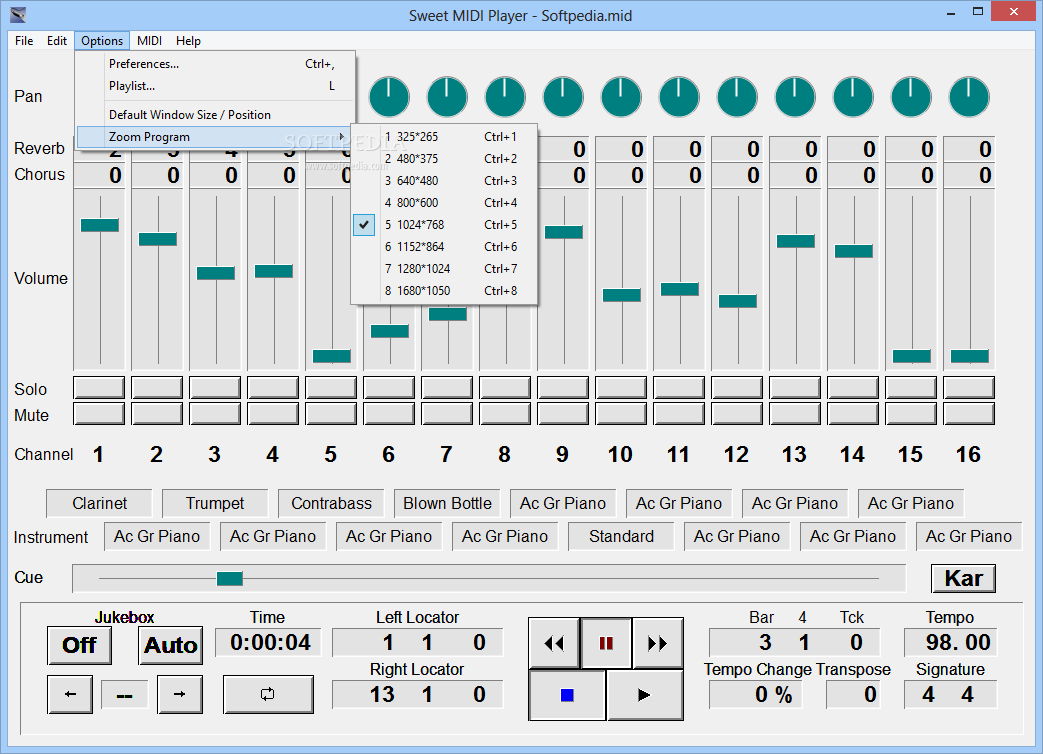Viewport: 1043px width, 754px height.
Task: Click the channel 9 pan knob
Action: pos(563,96)
